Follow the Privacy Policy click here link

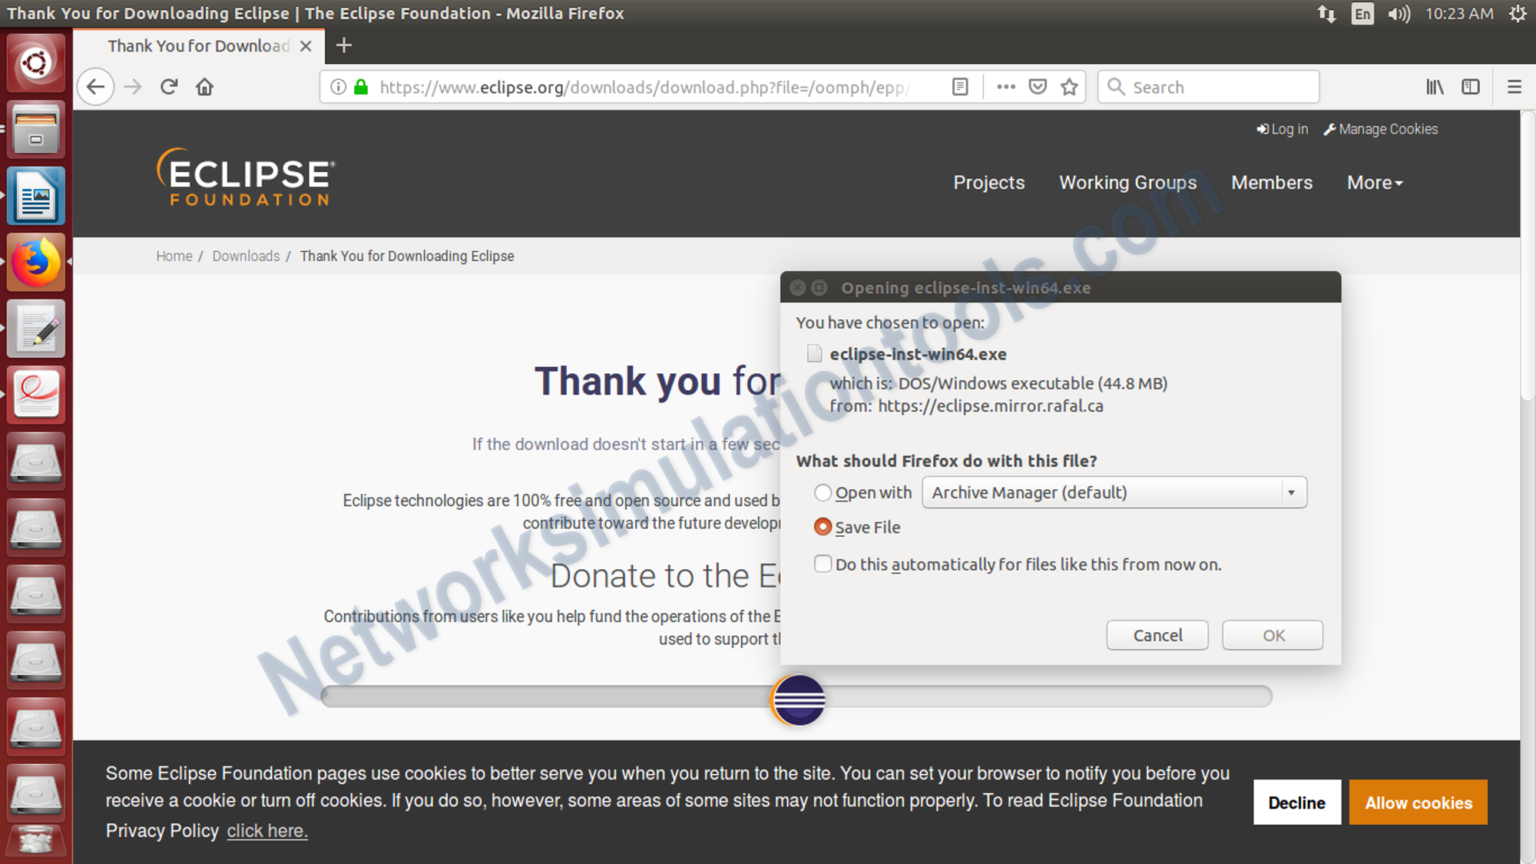point(266,831)
